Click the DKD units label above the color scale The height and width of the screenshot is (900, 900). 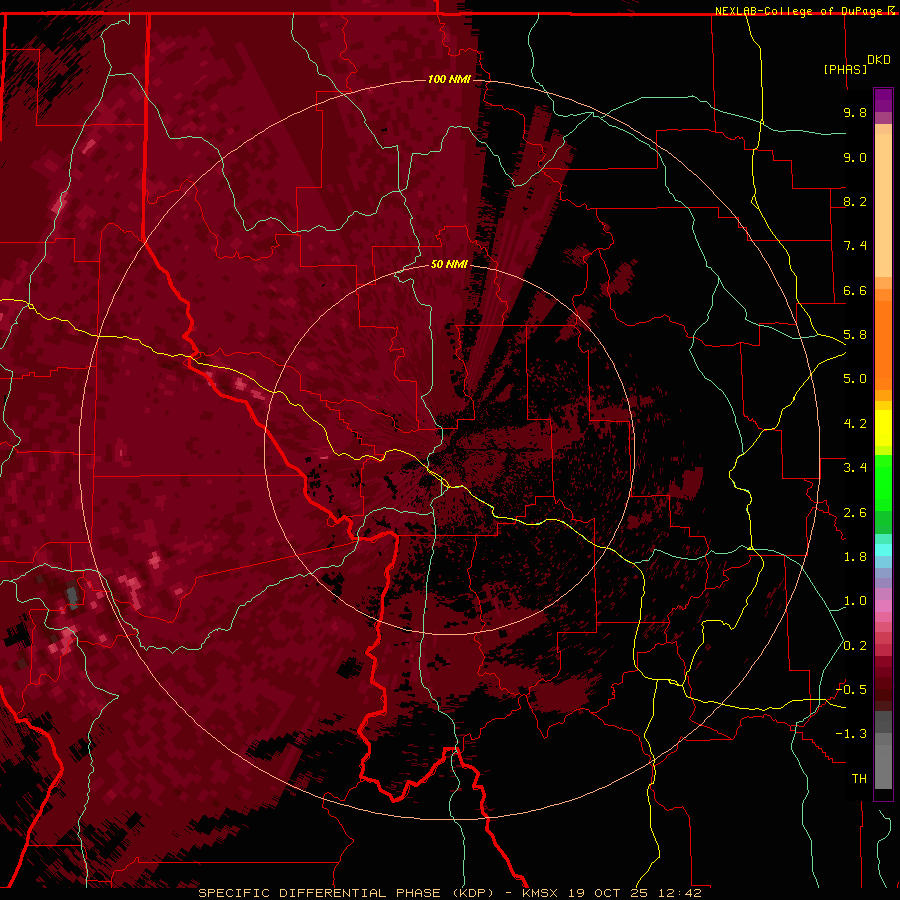[879, 60]
